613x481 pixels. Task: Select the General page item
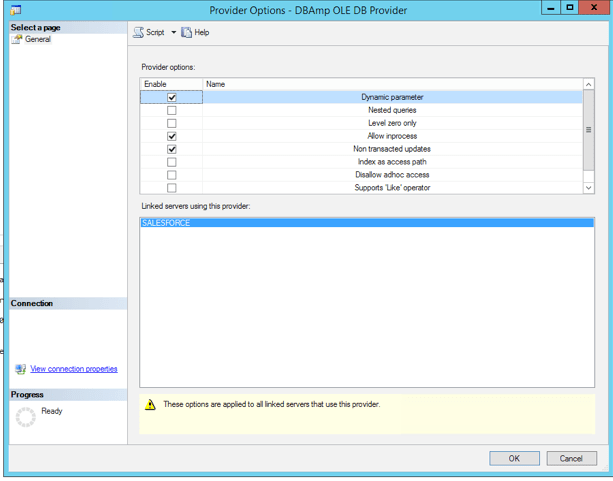[37, 40]
